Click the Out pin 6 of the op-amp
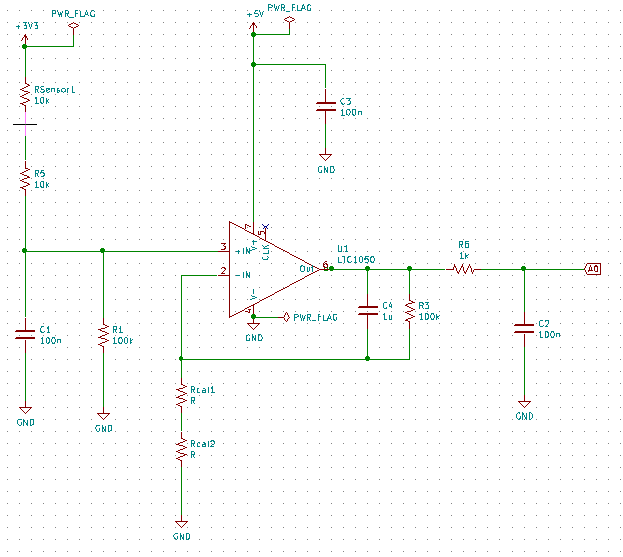 coord(325,267)
